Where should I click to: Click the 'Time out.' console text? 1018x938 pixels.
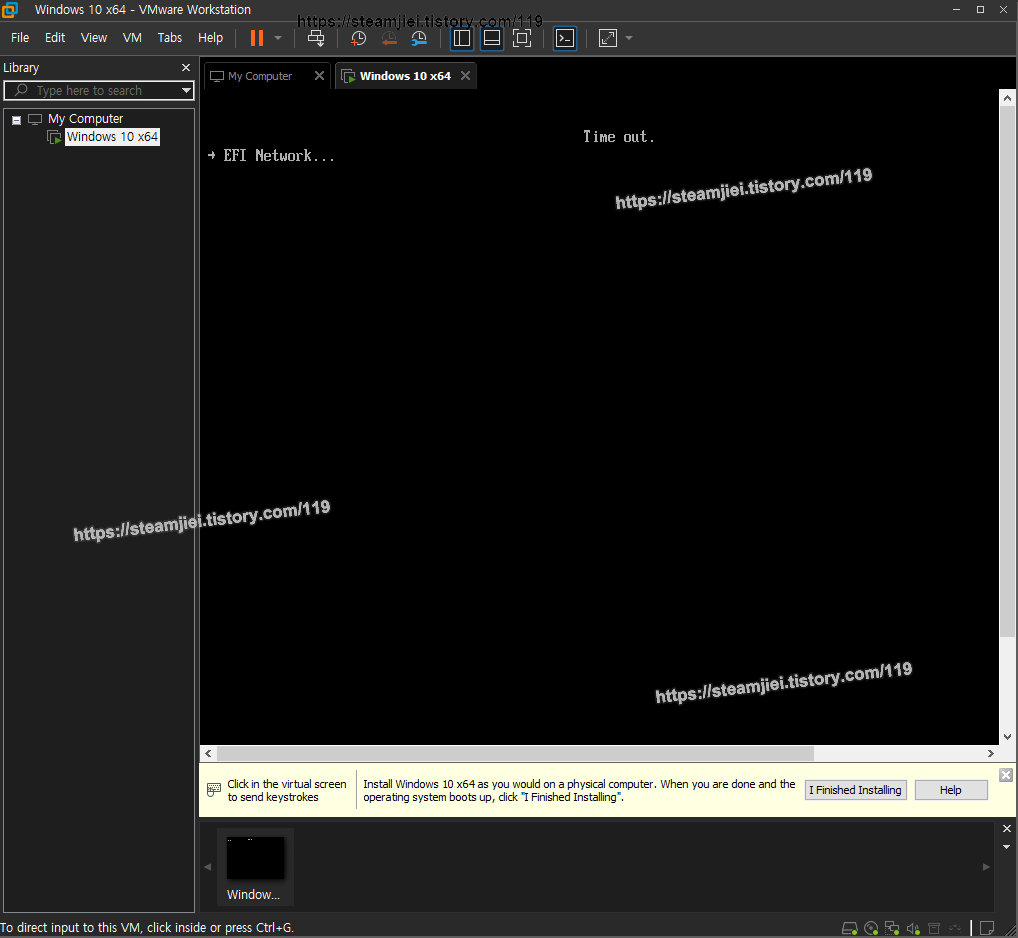(x=618, y=137)
